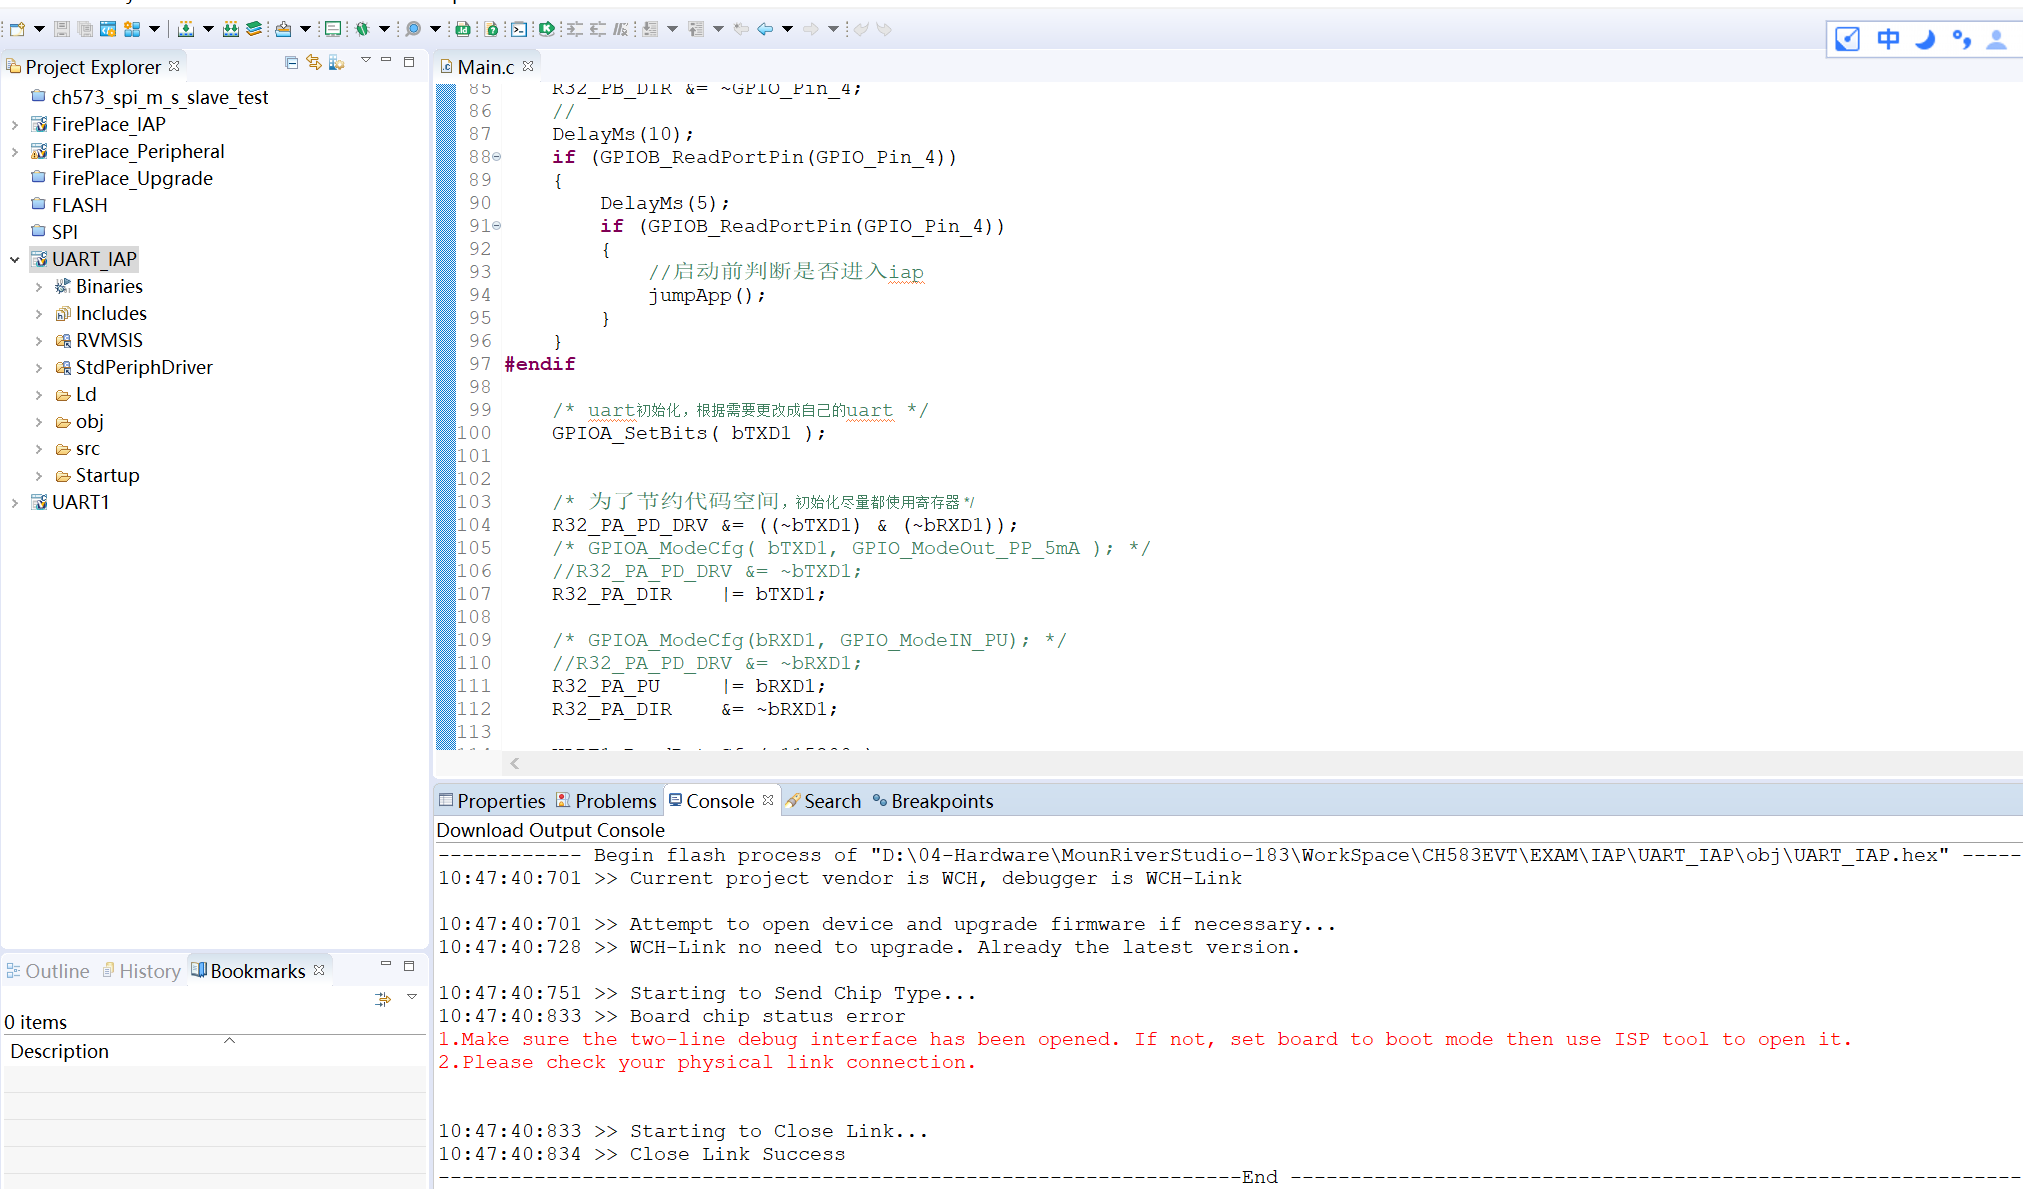Open Project Explorer view menu triangle
Viewport: 2023px width, 1189px height.
tap(366, 61)
